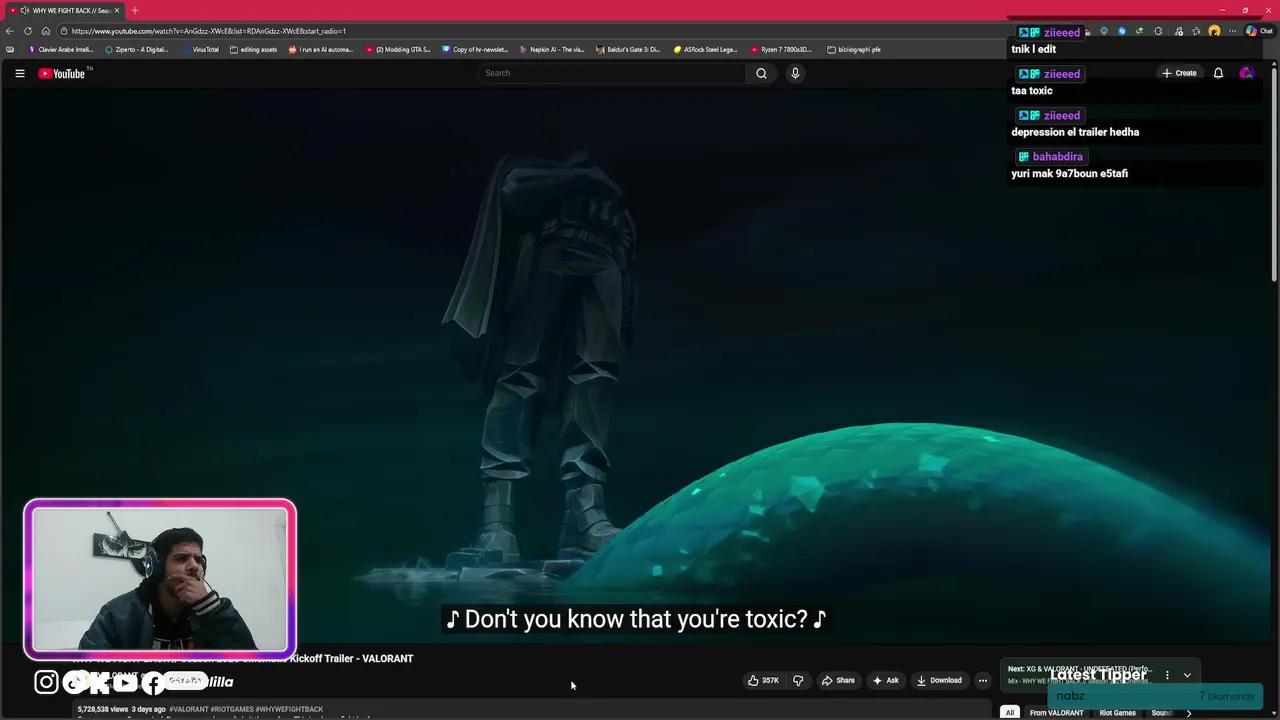Download the video

(939, 681)
